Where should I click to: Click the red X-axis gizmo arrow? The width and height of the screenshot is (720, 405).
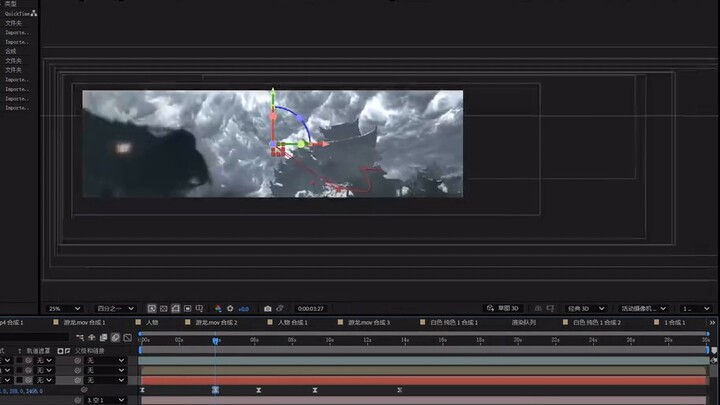tap(323, 145)
